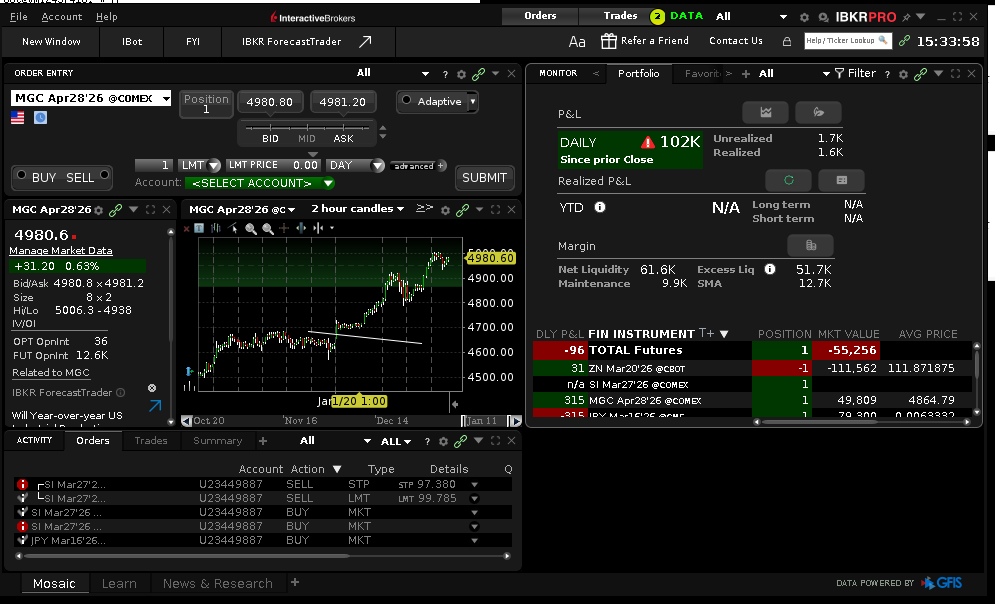The width and height of the screenshot is (995, 604).
Task: Refresh Realized P&L with the circular arrow icon
Action: 788,180
